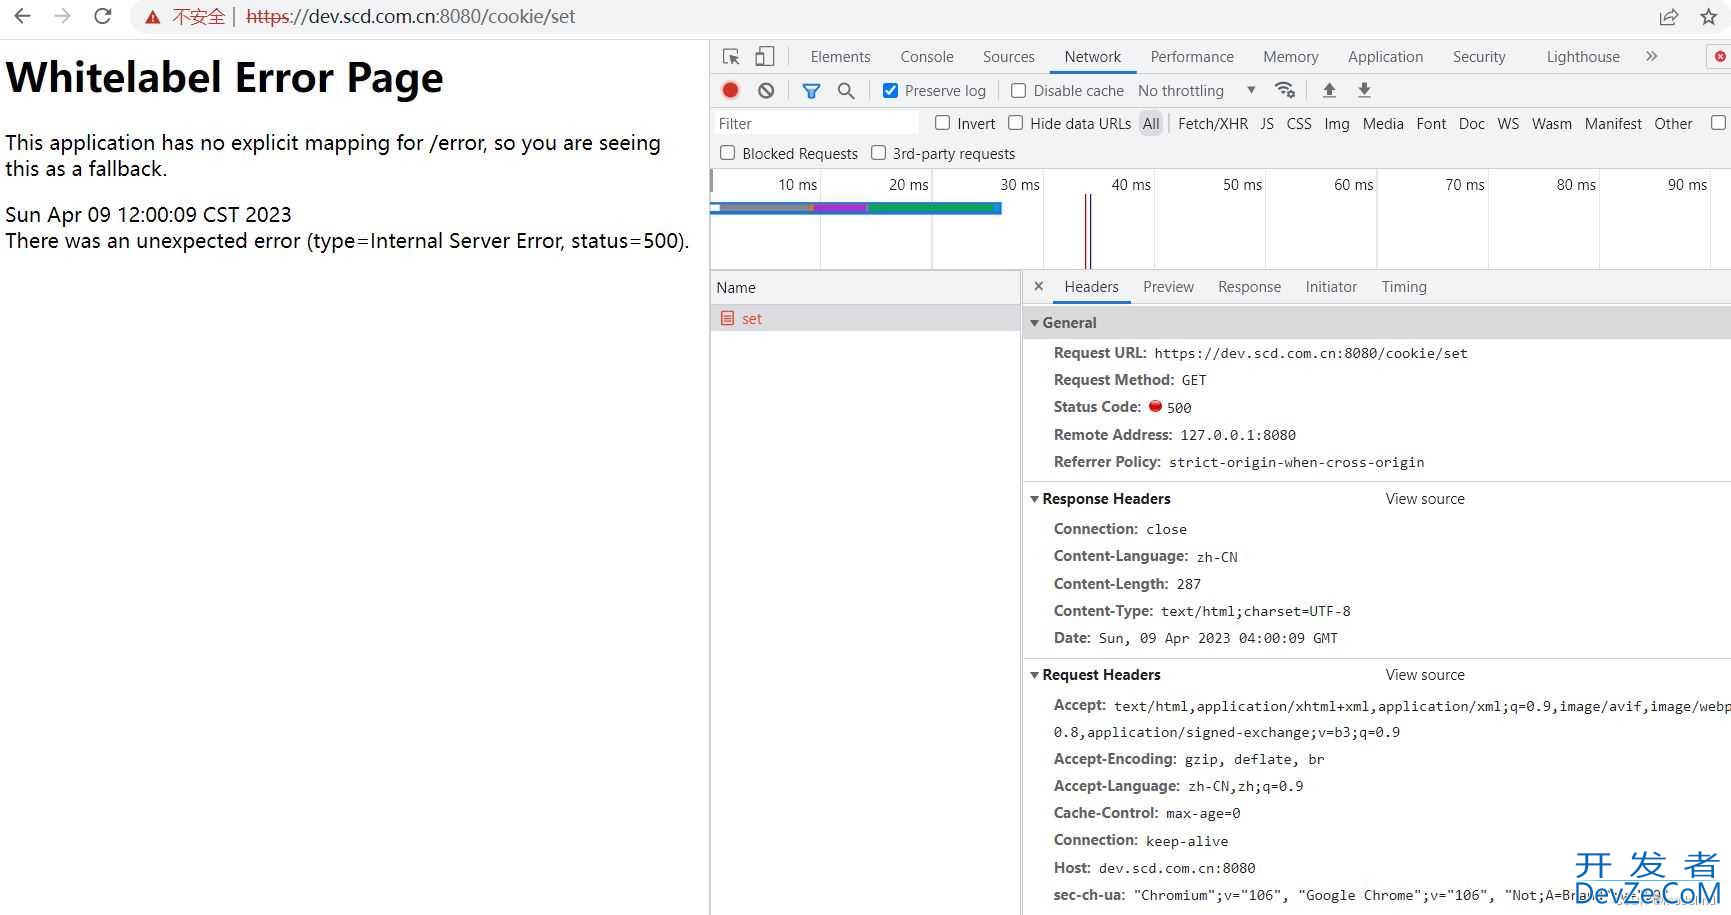The height and width of the screenshot is (915, 1731).
Task: Open the Memory tab
Action: coord(1290,56)
